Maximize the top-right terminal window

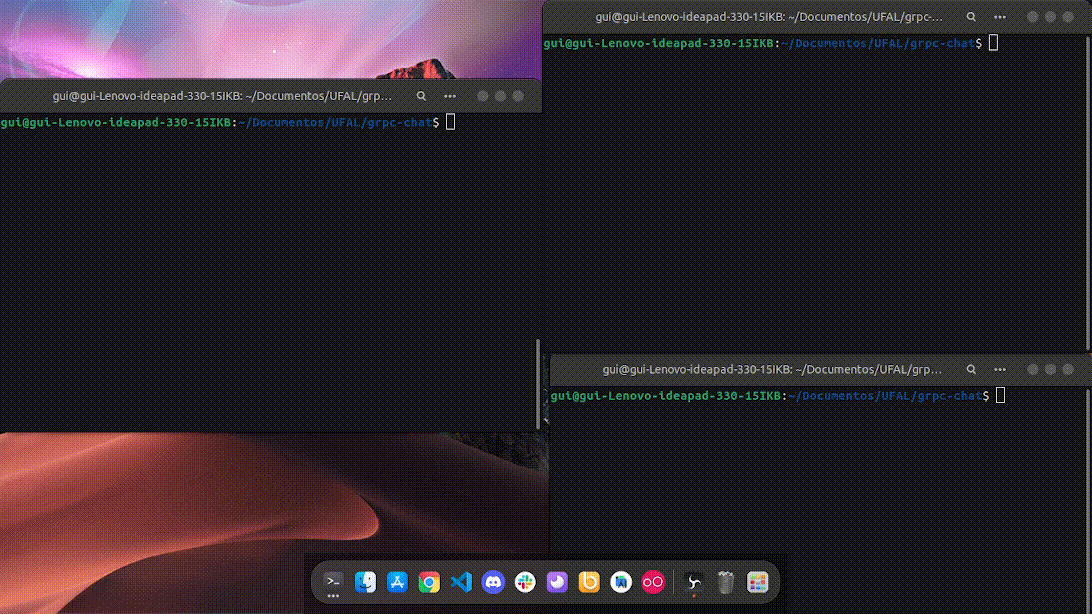tap(1050, 17)
